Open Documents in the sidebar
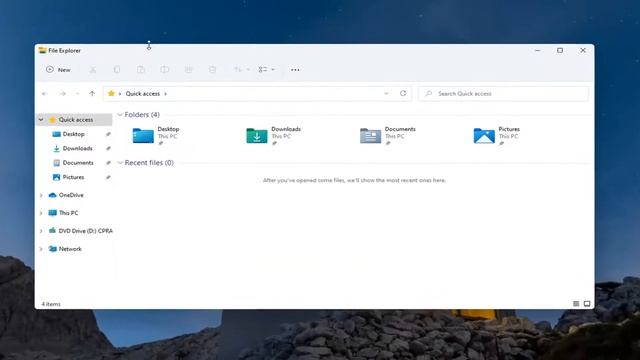Viewport: 640px width, 360px height. (78, 162)
